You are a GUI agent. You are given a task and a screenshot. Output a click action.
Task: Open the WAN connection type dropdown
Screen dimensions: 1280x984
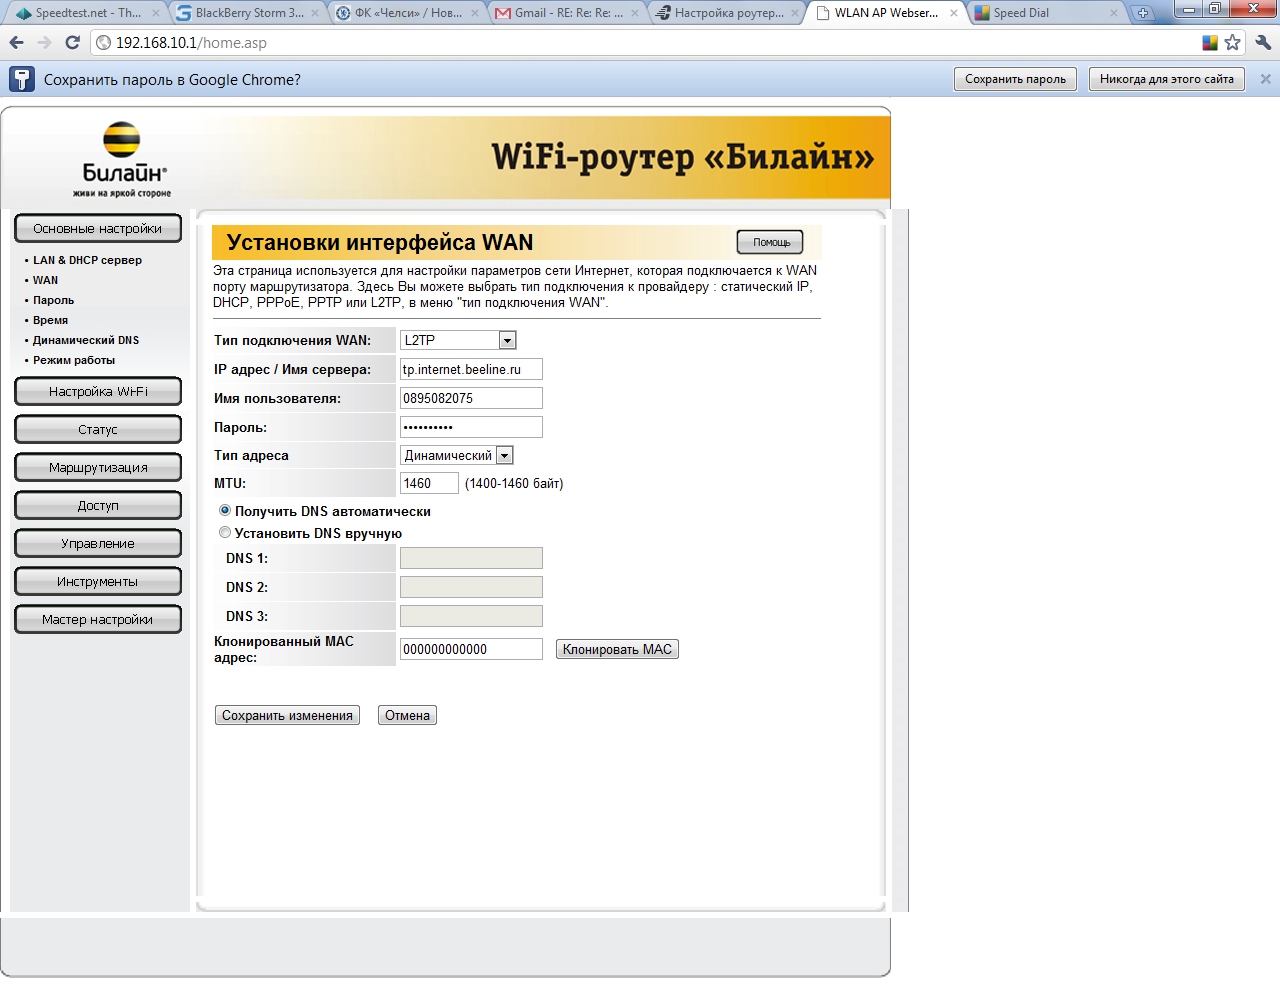tap(458, 340)
